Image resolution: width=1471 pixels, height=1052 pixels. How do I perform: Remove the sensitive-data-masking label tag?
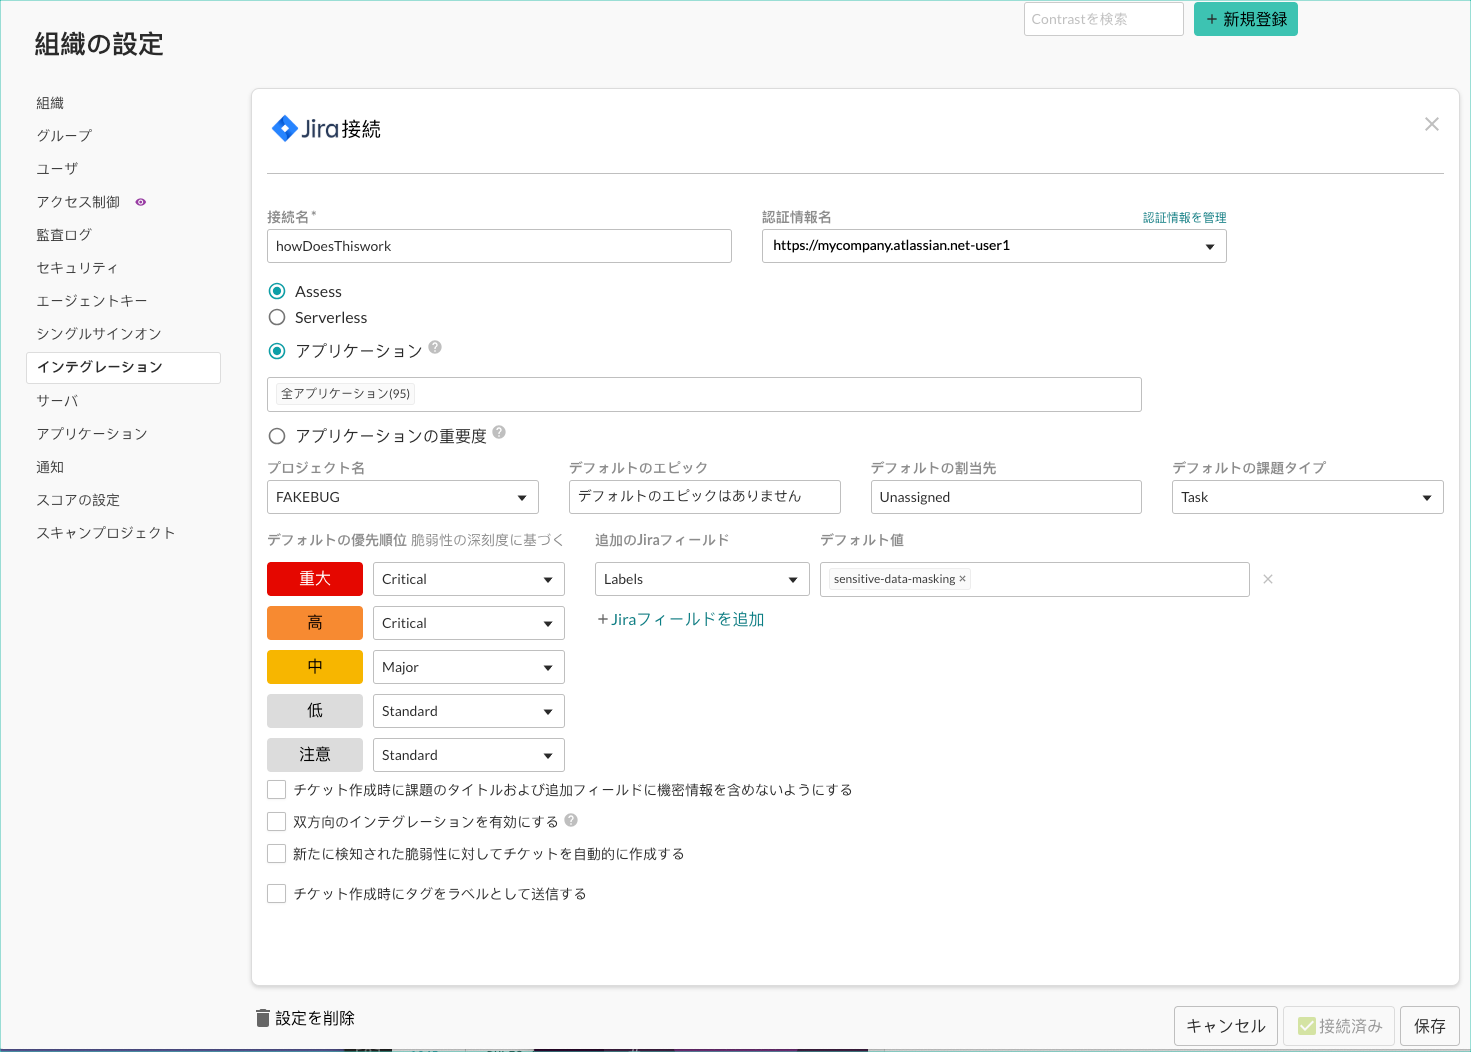point(962,579)
